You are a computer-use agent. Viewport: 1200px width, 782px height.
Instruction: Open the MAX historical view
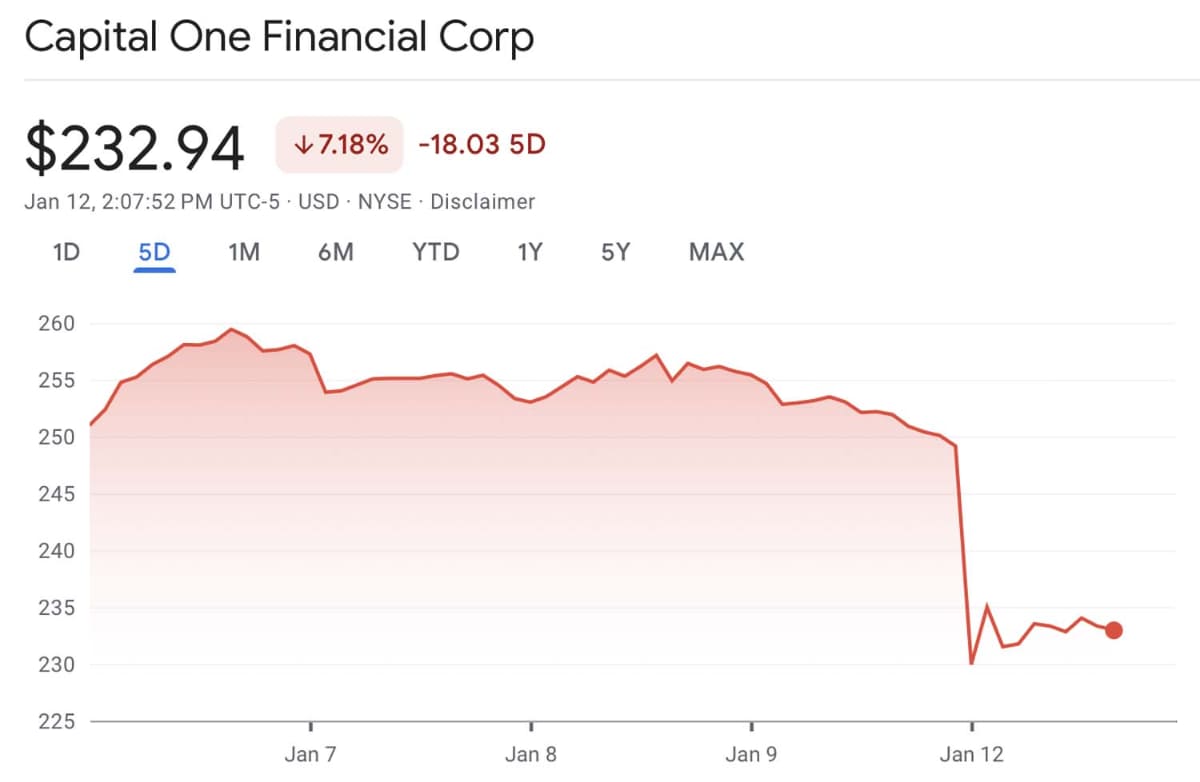[715, 252]
